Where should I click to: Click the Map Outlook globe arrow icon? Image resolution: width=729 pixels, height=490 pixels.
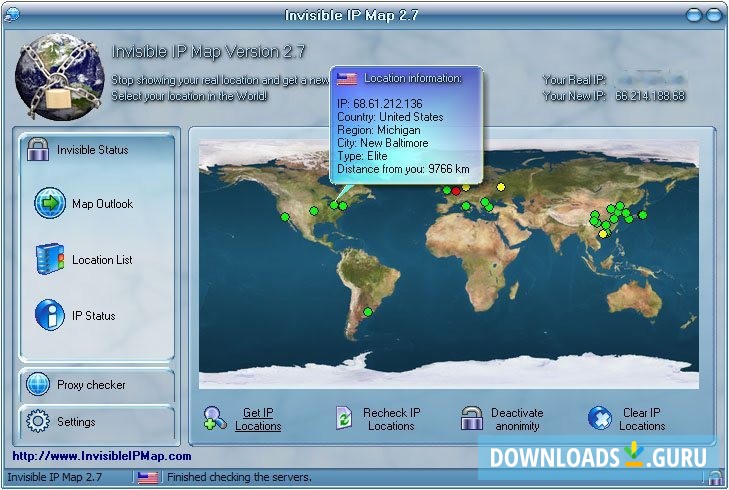50,203
